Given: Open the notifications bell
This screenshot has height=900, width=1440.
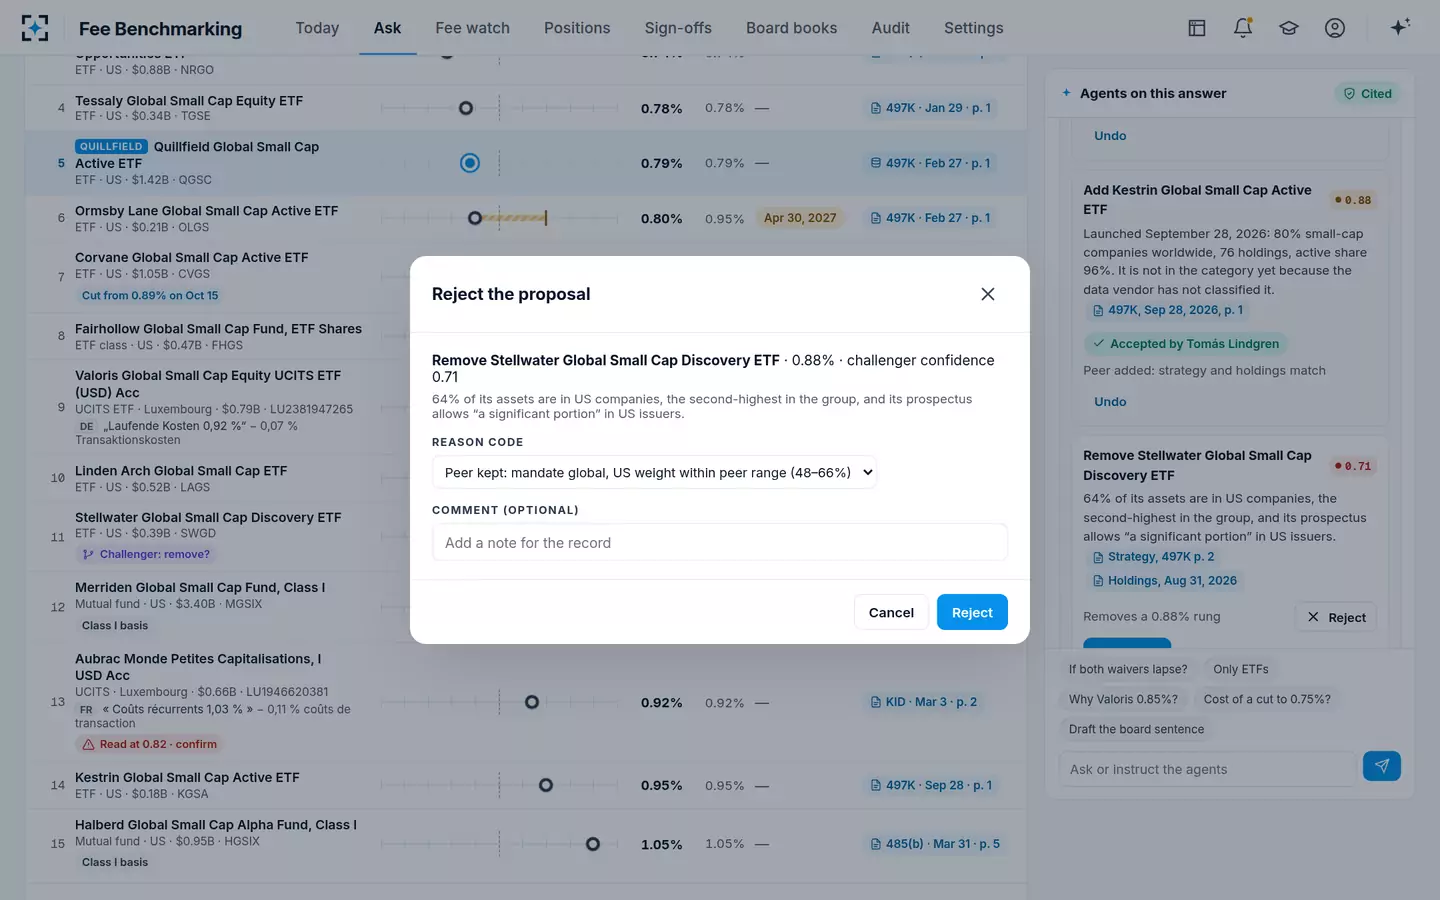Looking at the screenshot, I should click(x=1243, y=28).
